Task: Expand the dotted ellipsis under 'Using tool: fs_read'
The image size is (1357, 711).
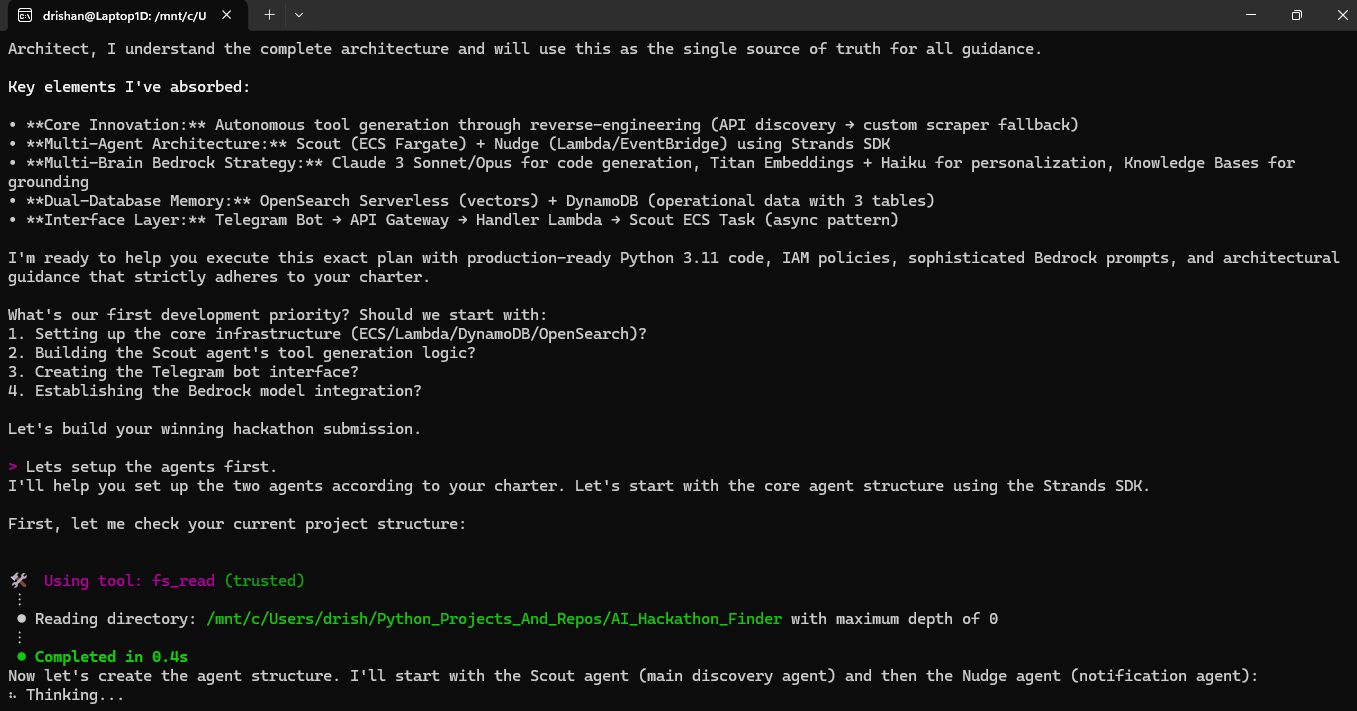Action: pos(22,599)
